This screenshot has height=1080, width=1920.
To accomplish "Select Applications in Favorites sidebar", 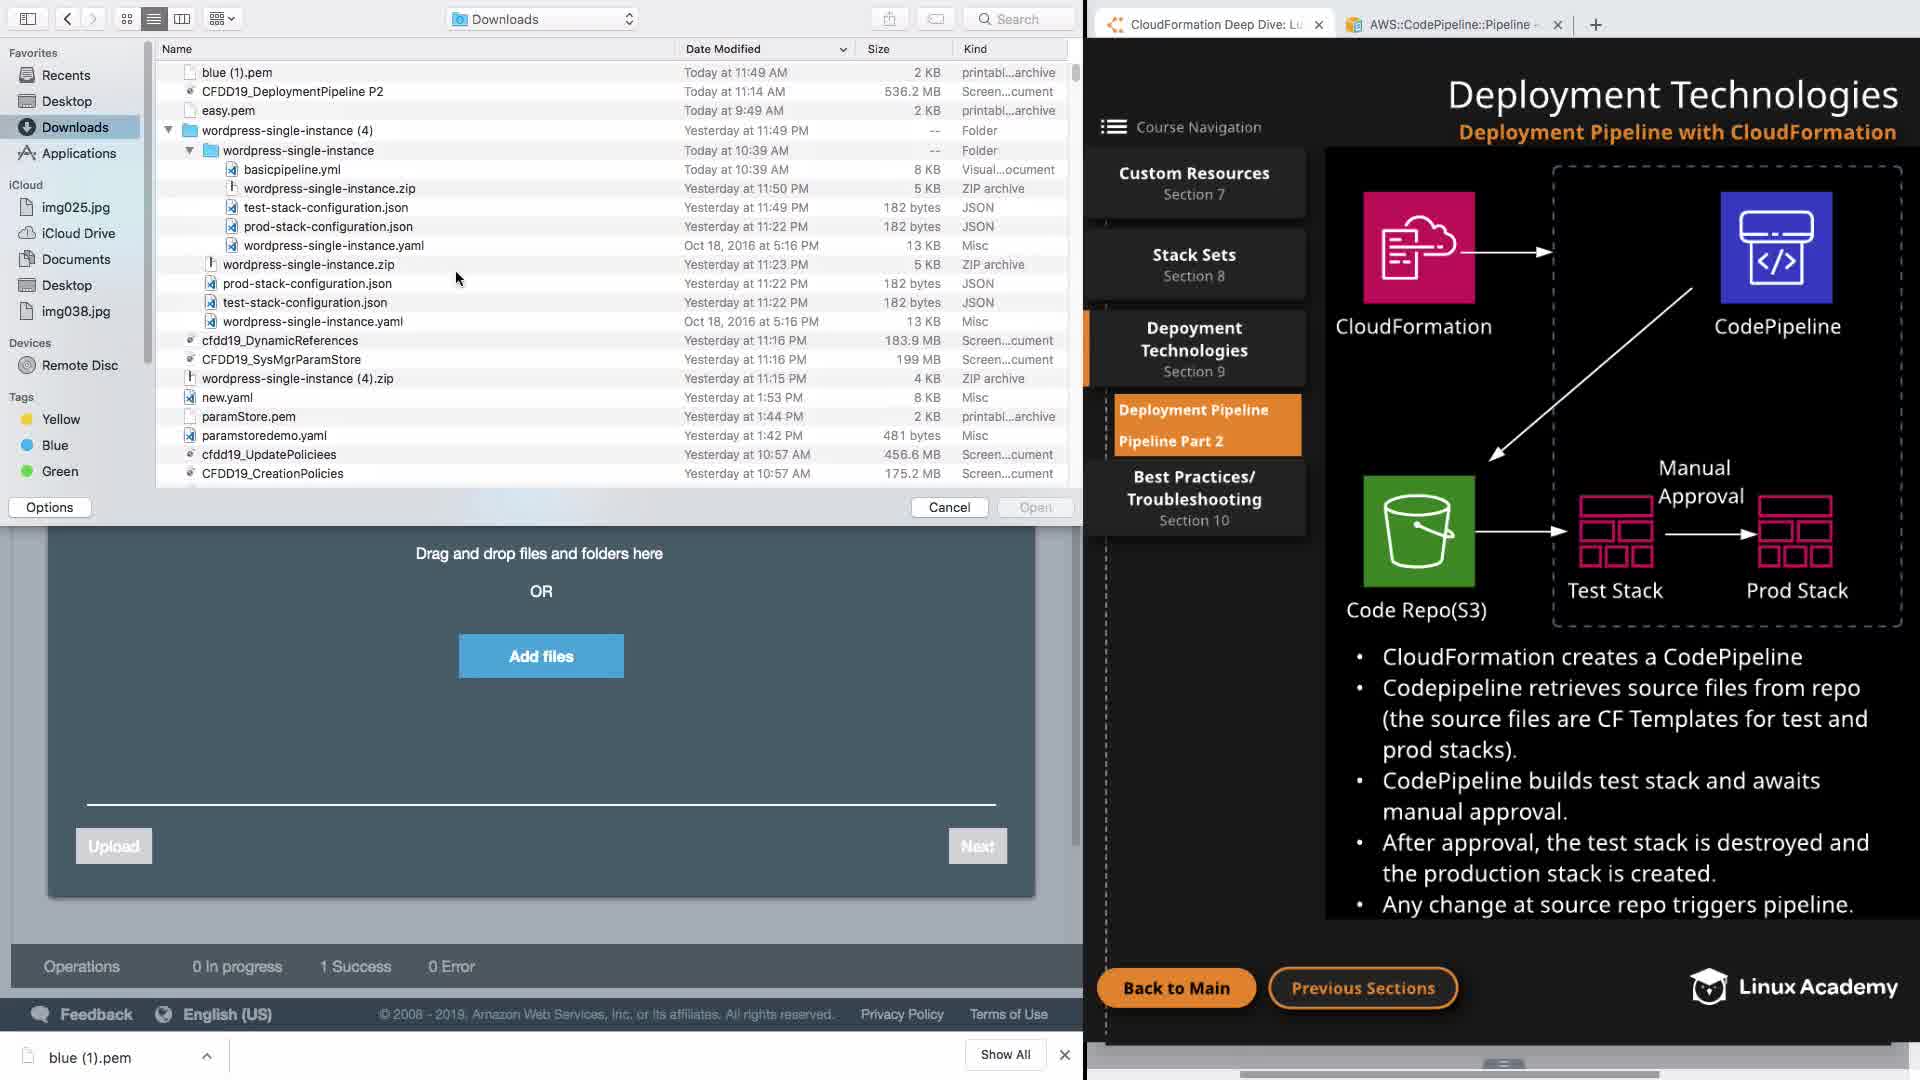I will (x=78, y=153).
